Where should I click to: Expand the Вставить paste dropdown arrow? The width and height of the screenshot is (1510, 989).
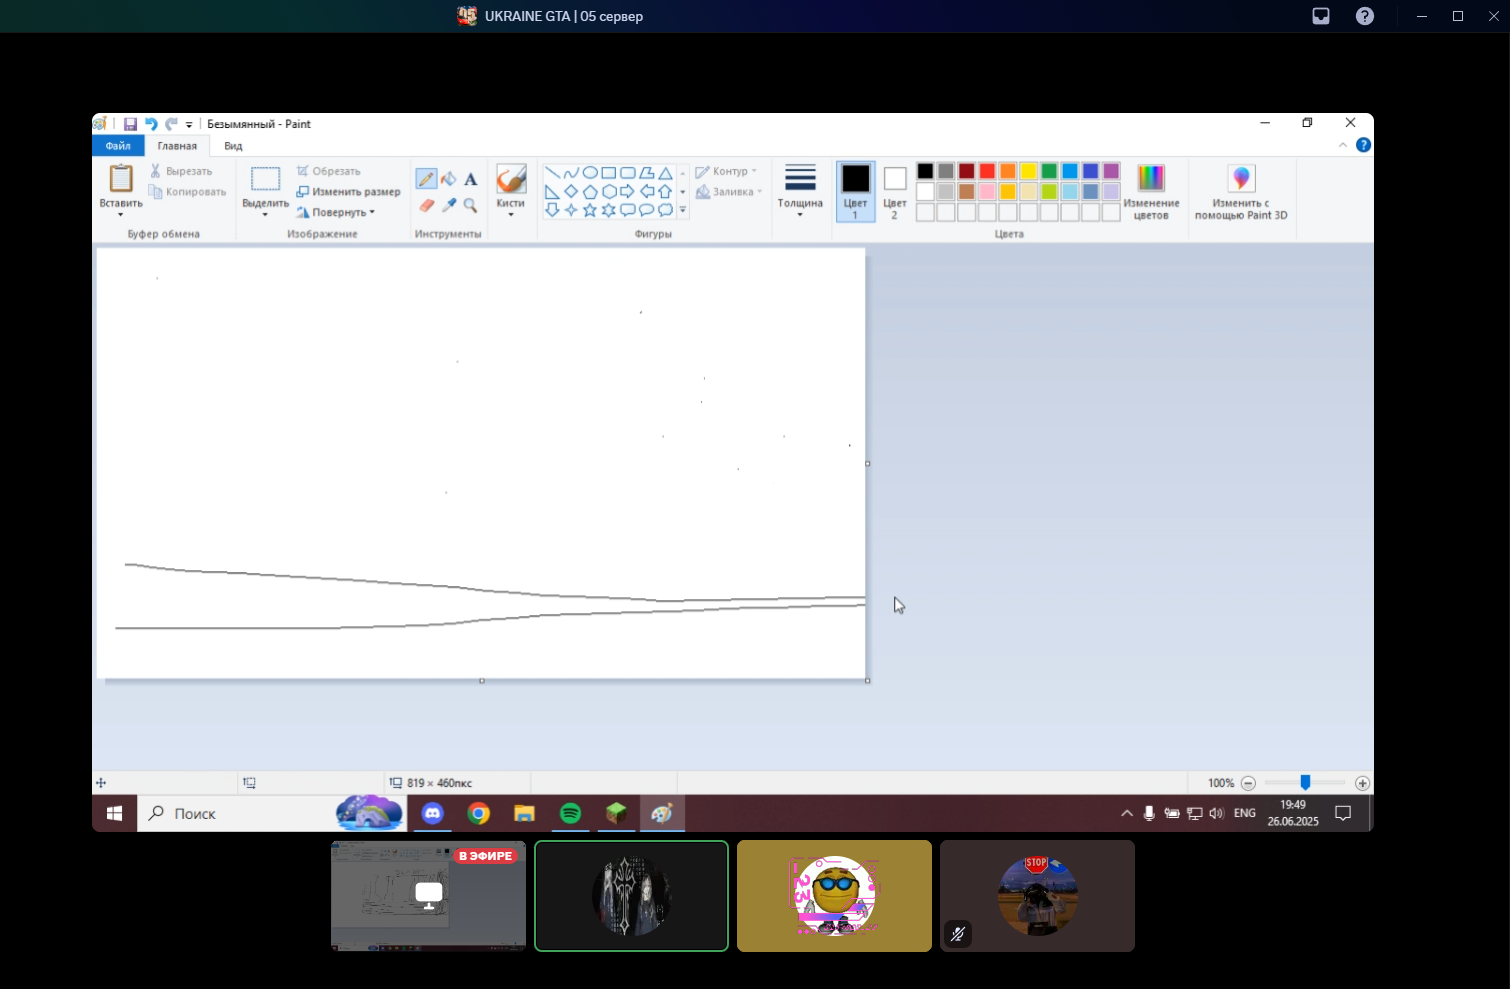pyautogui.click(x=121, y=215)
